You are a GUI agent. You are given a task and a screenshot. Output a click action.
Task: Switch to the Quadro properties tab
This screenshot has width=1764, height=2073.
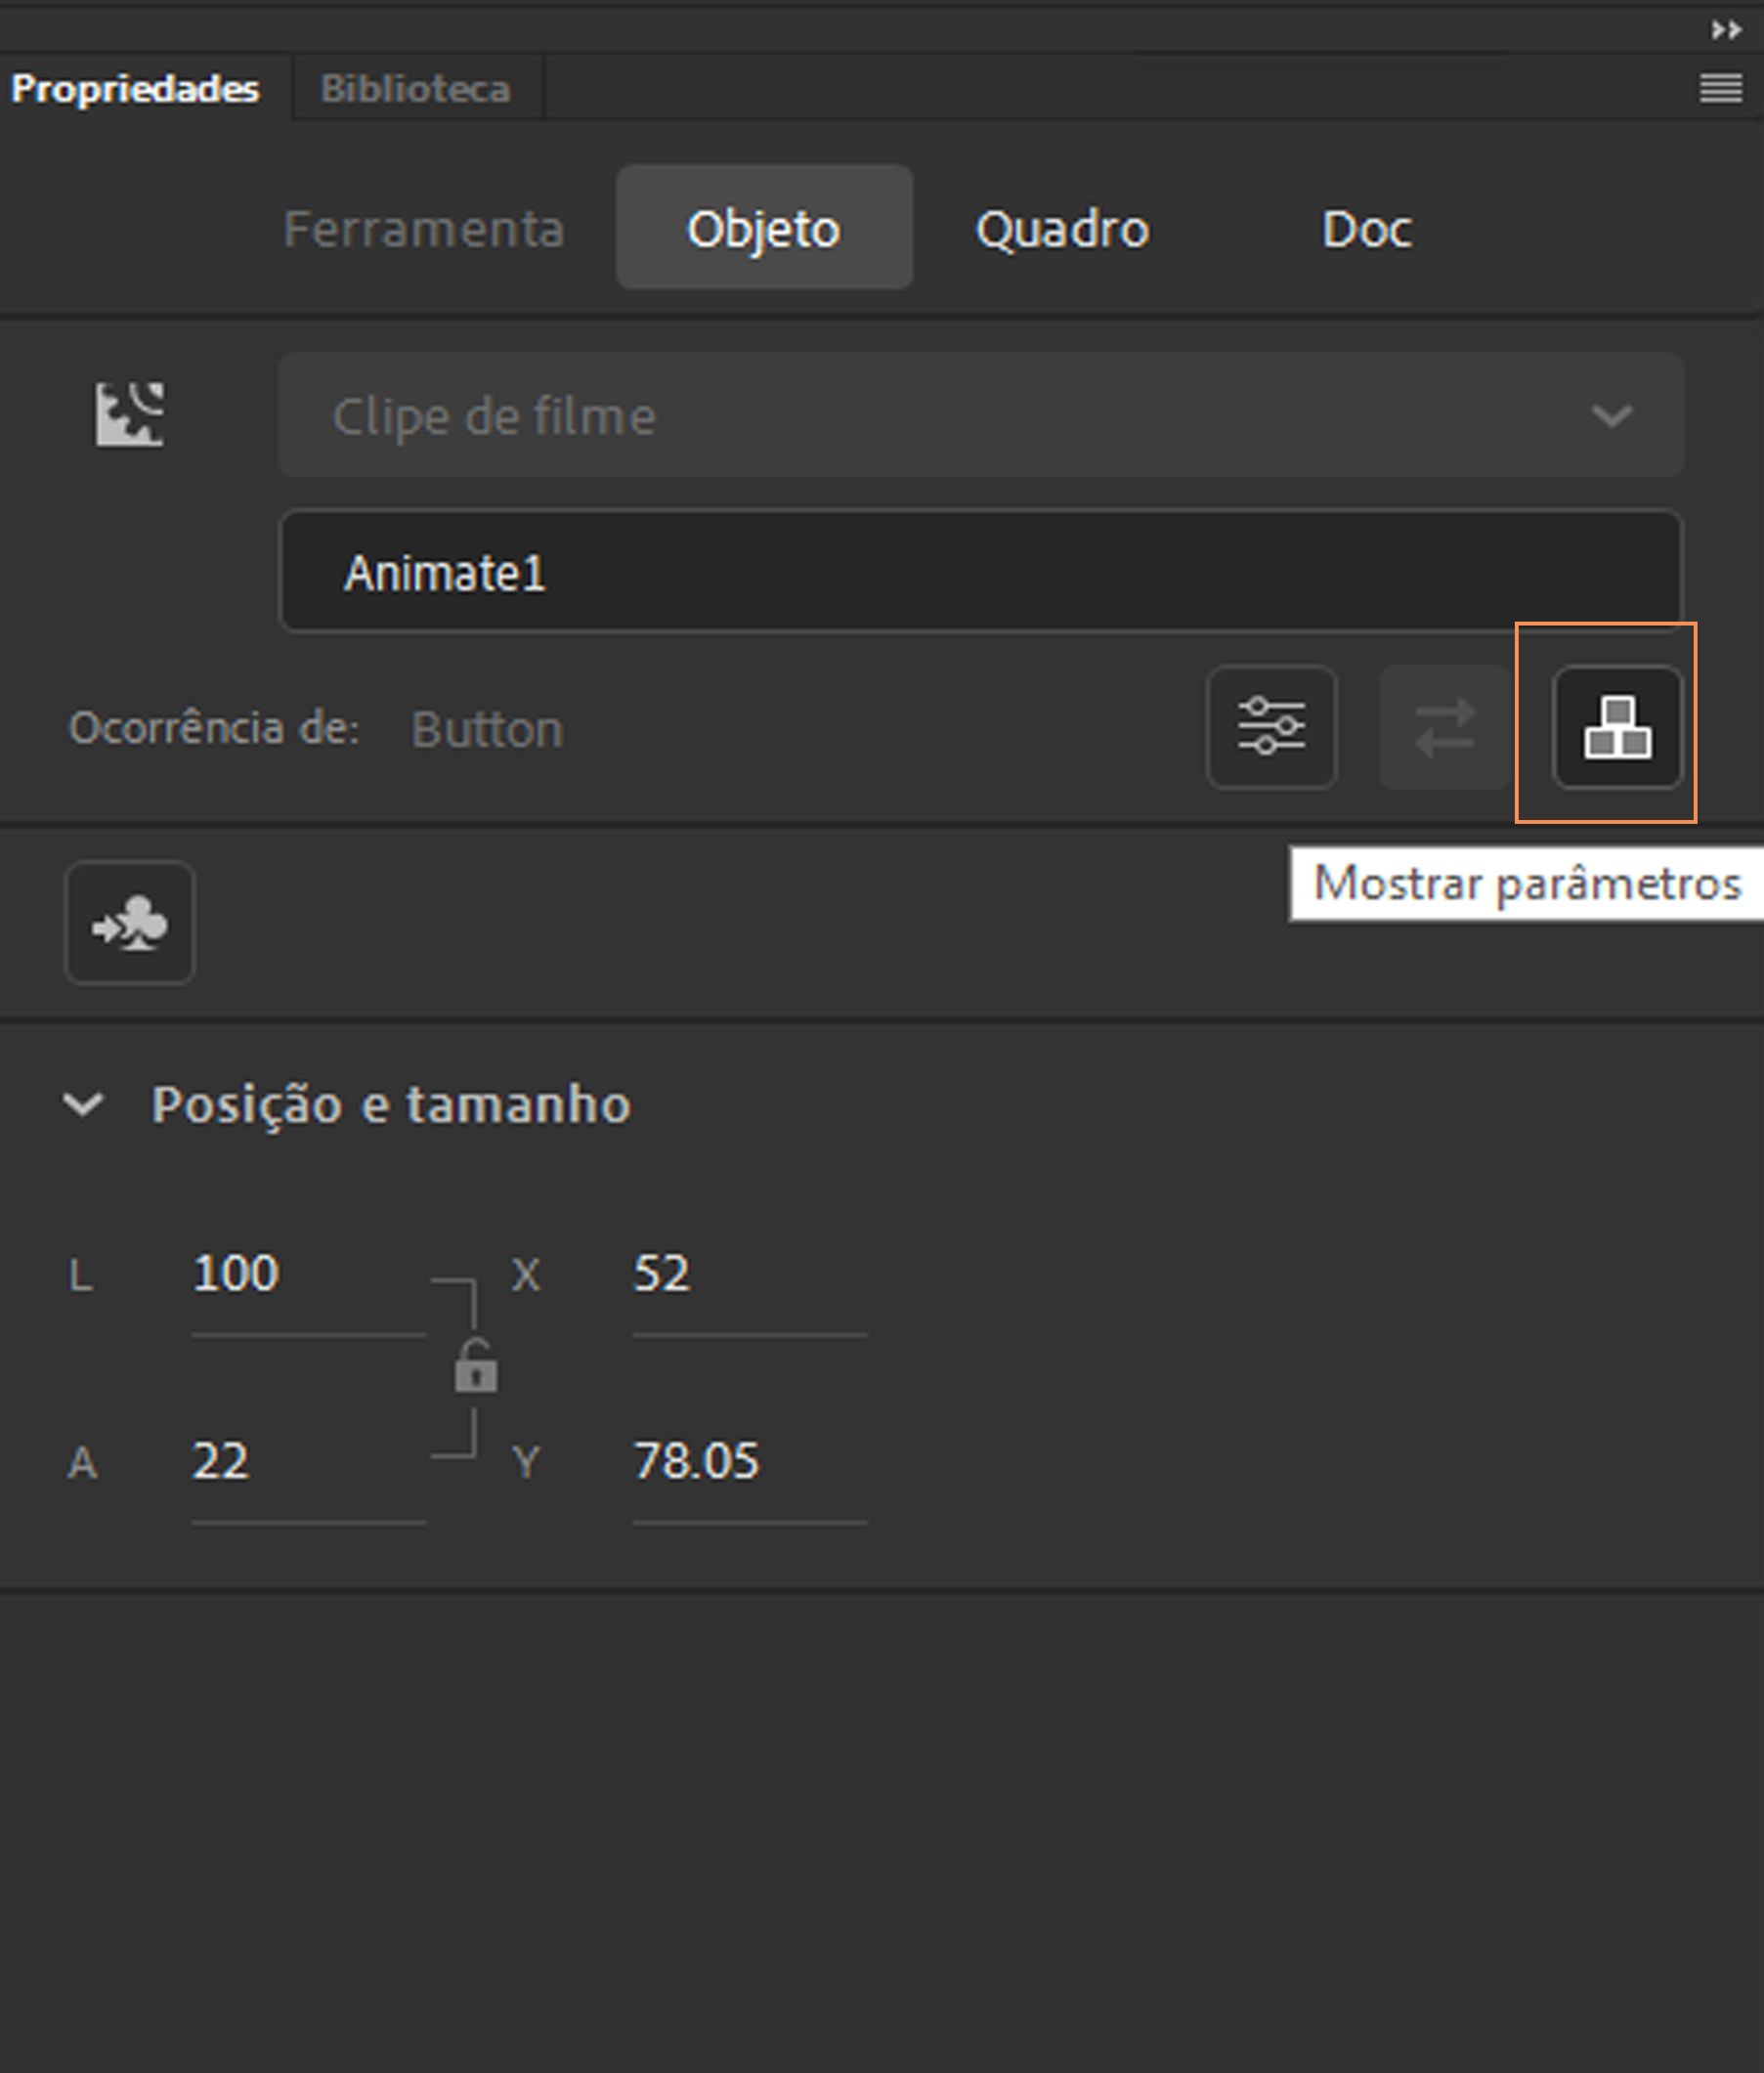click(x=1062, y=229)
